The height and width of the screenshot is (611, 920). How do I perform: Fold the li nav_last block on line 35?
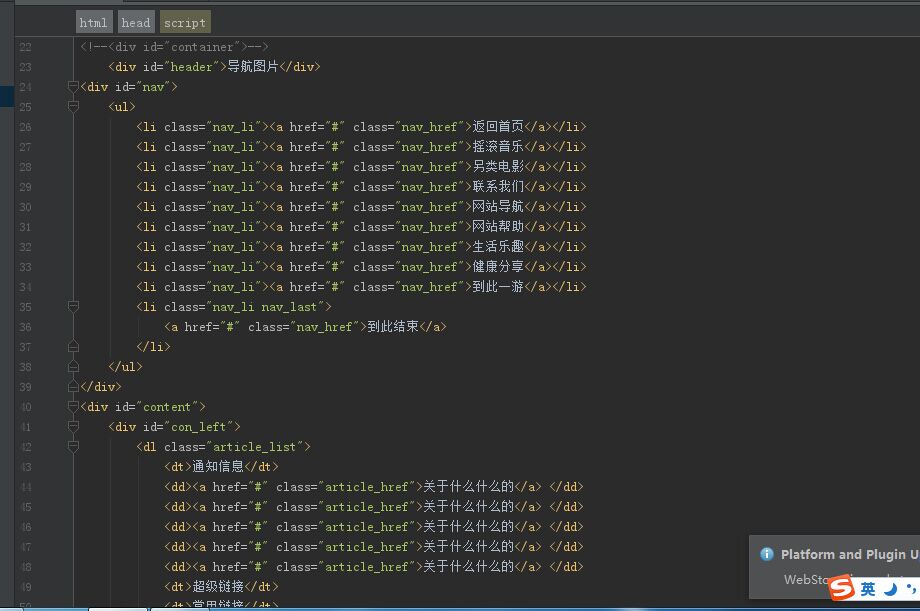click(73, 307)
